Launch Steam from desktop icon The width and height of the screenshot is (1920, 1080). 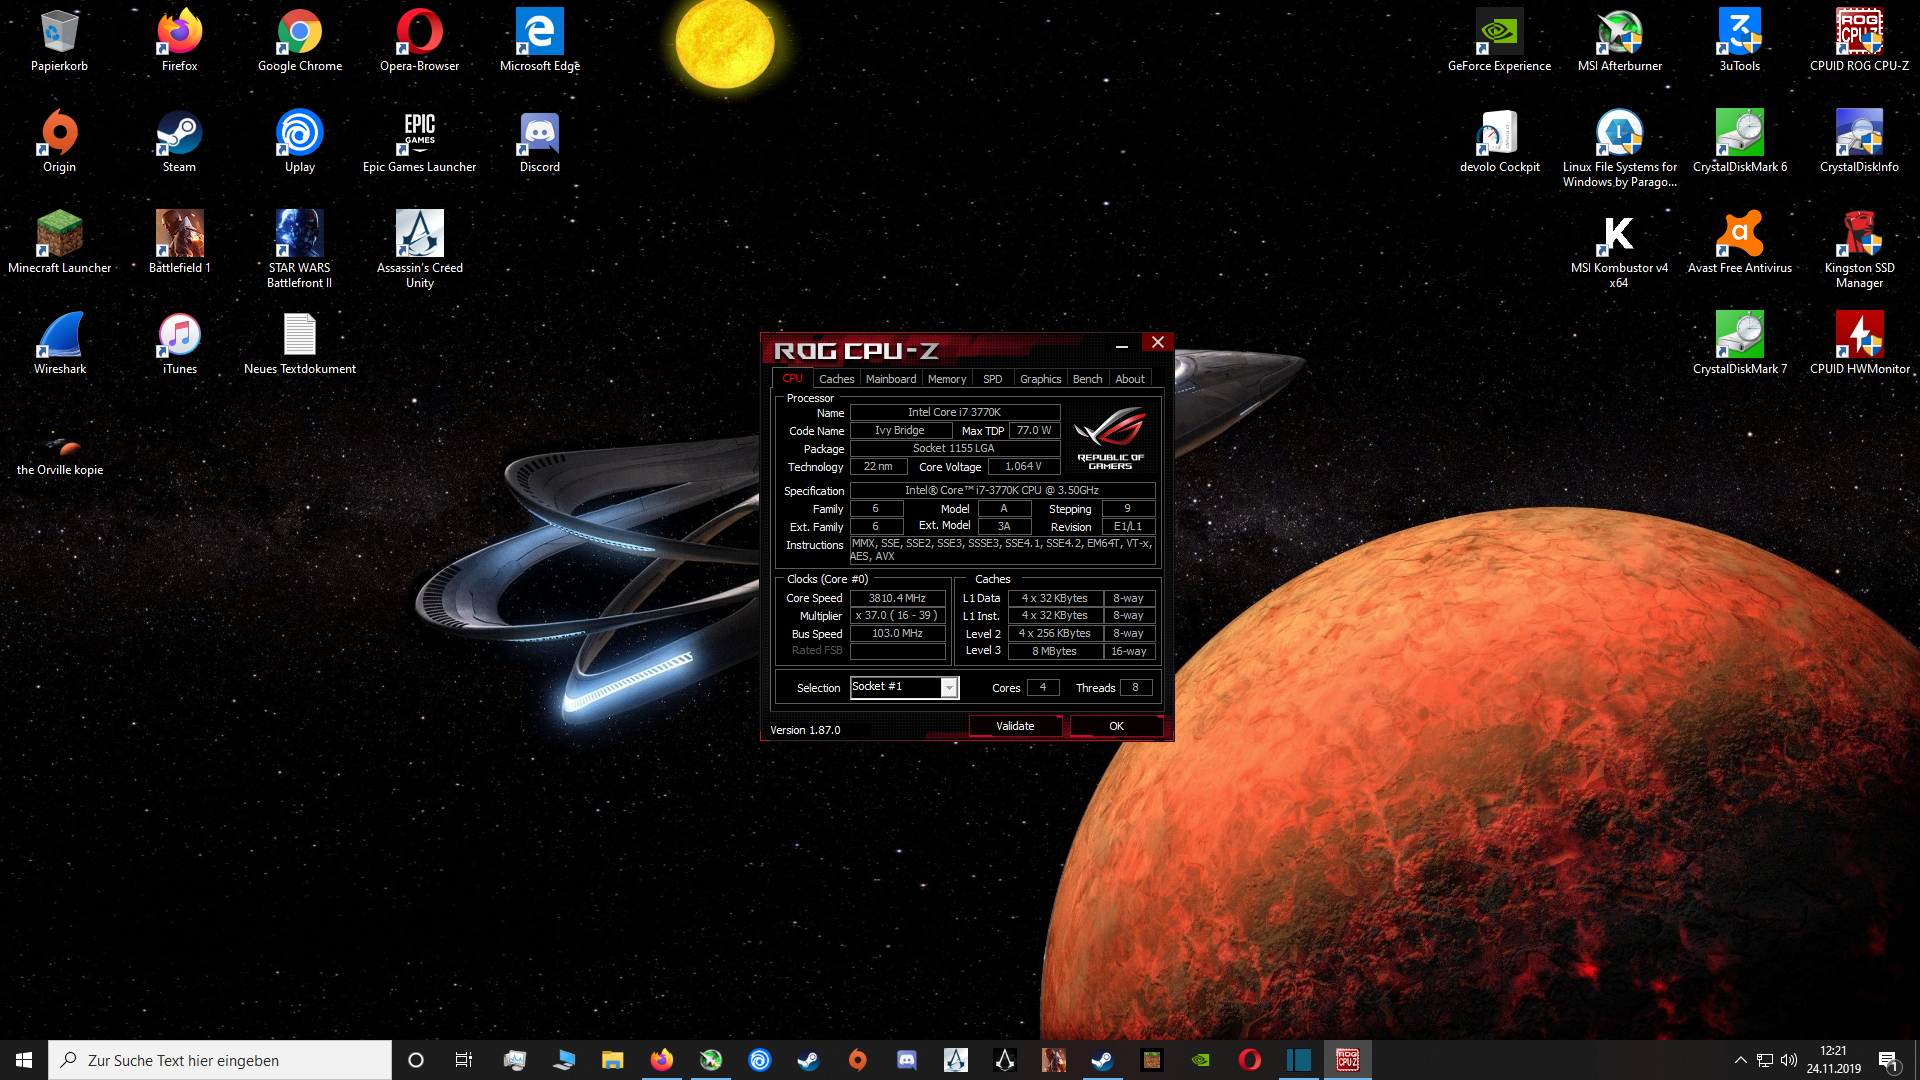pos(179,142)
